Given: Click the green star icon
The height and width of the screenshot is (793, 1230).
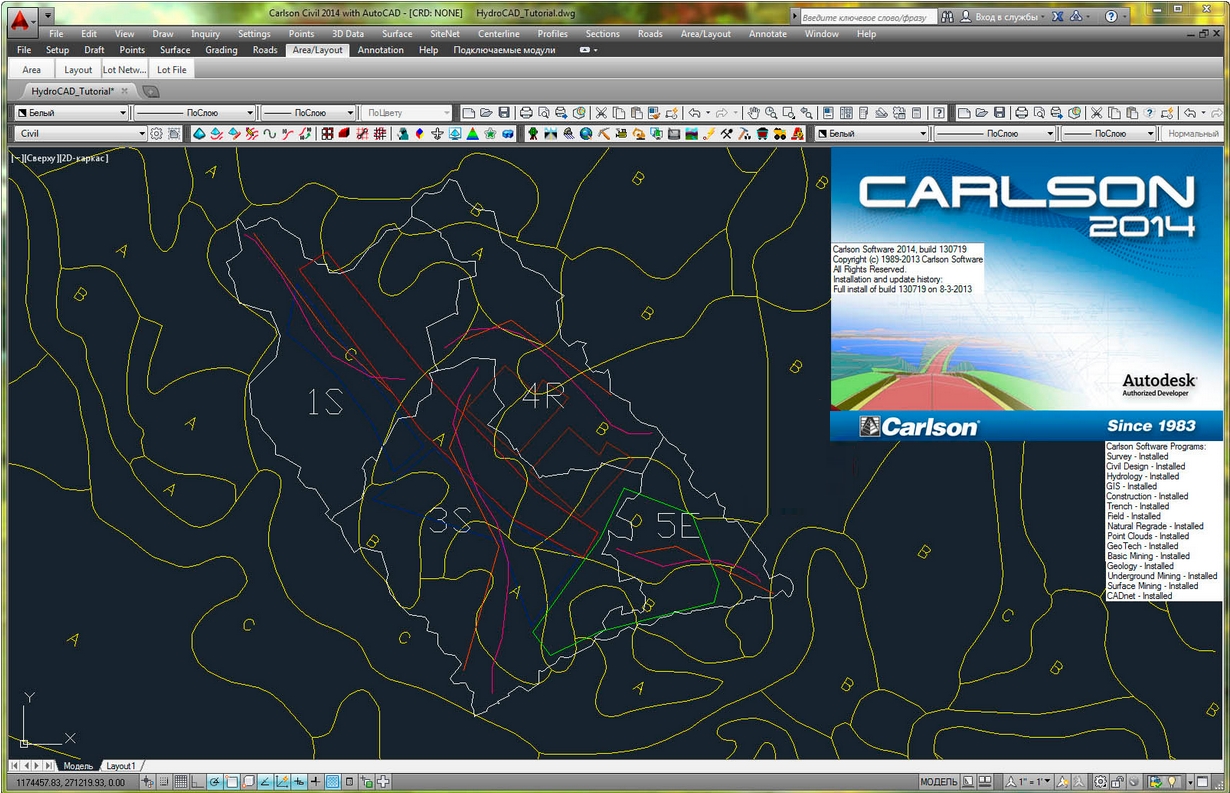Looking at the screenshot, I should click(x=490, y=133).
